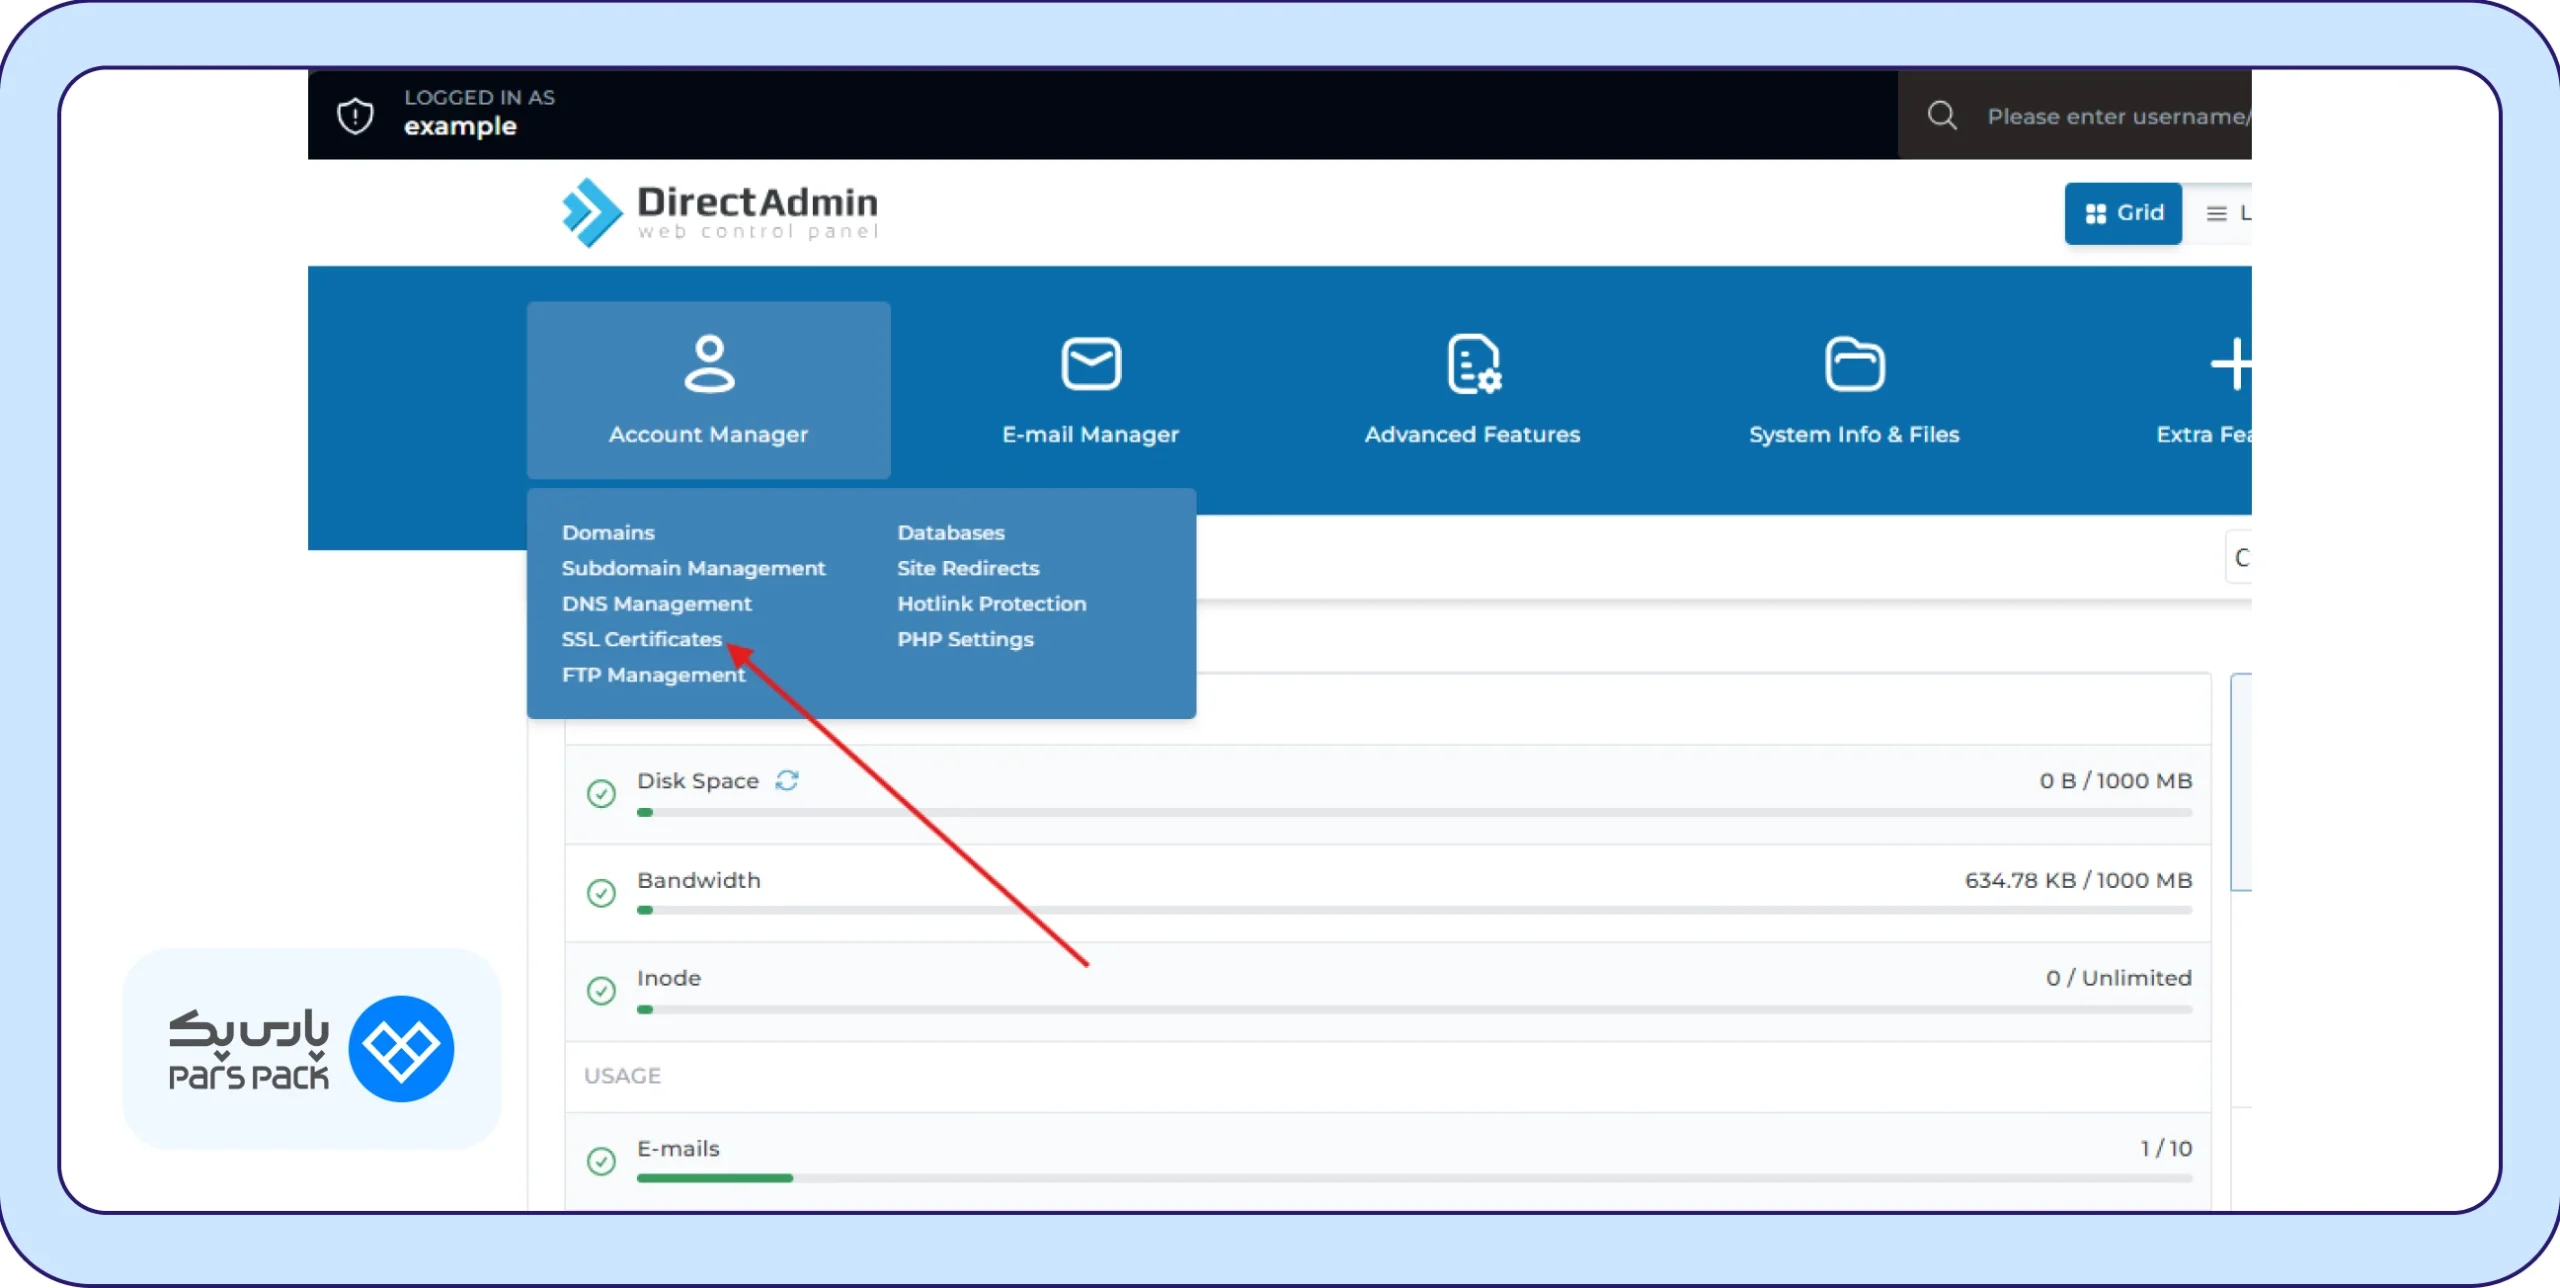Open Subdomain Management
2560x1288 pixels.
[693, 568]
